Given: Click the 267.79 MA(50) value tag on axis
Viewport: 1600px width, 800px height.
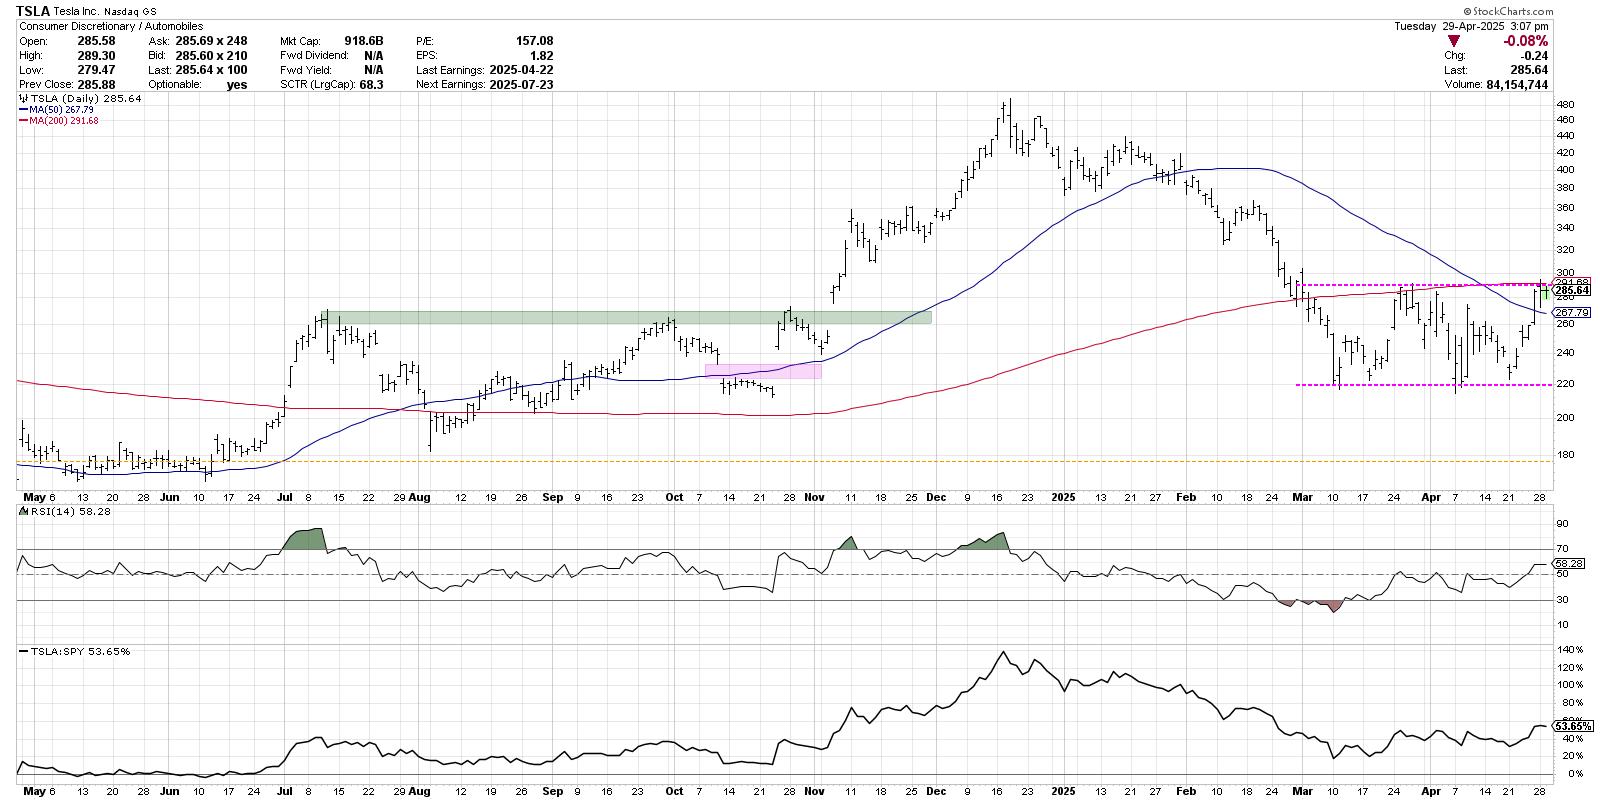Looking at the screenshot, I should coord(1571,313).
